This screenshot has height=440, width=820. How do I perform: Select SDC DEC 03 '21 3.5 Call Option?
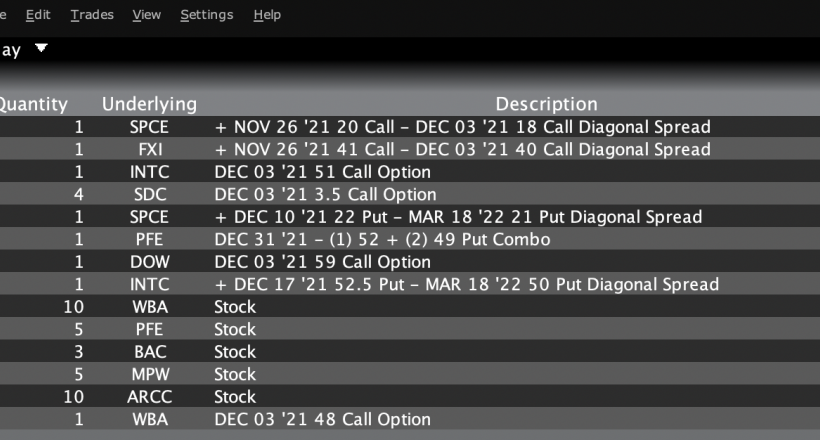[325, 194]
